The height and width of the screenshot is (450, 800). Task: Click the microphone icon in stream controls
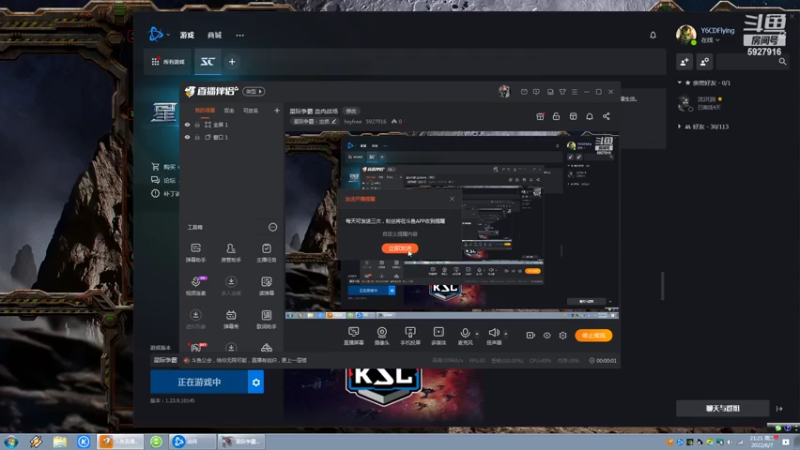click(x=465, y=334)
